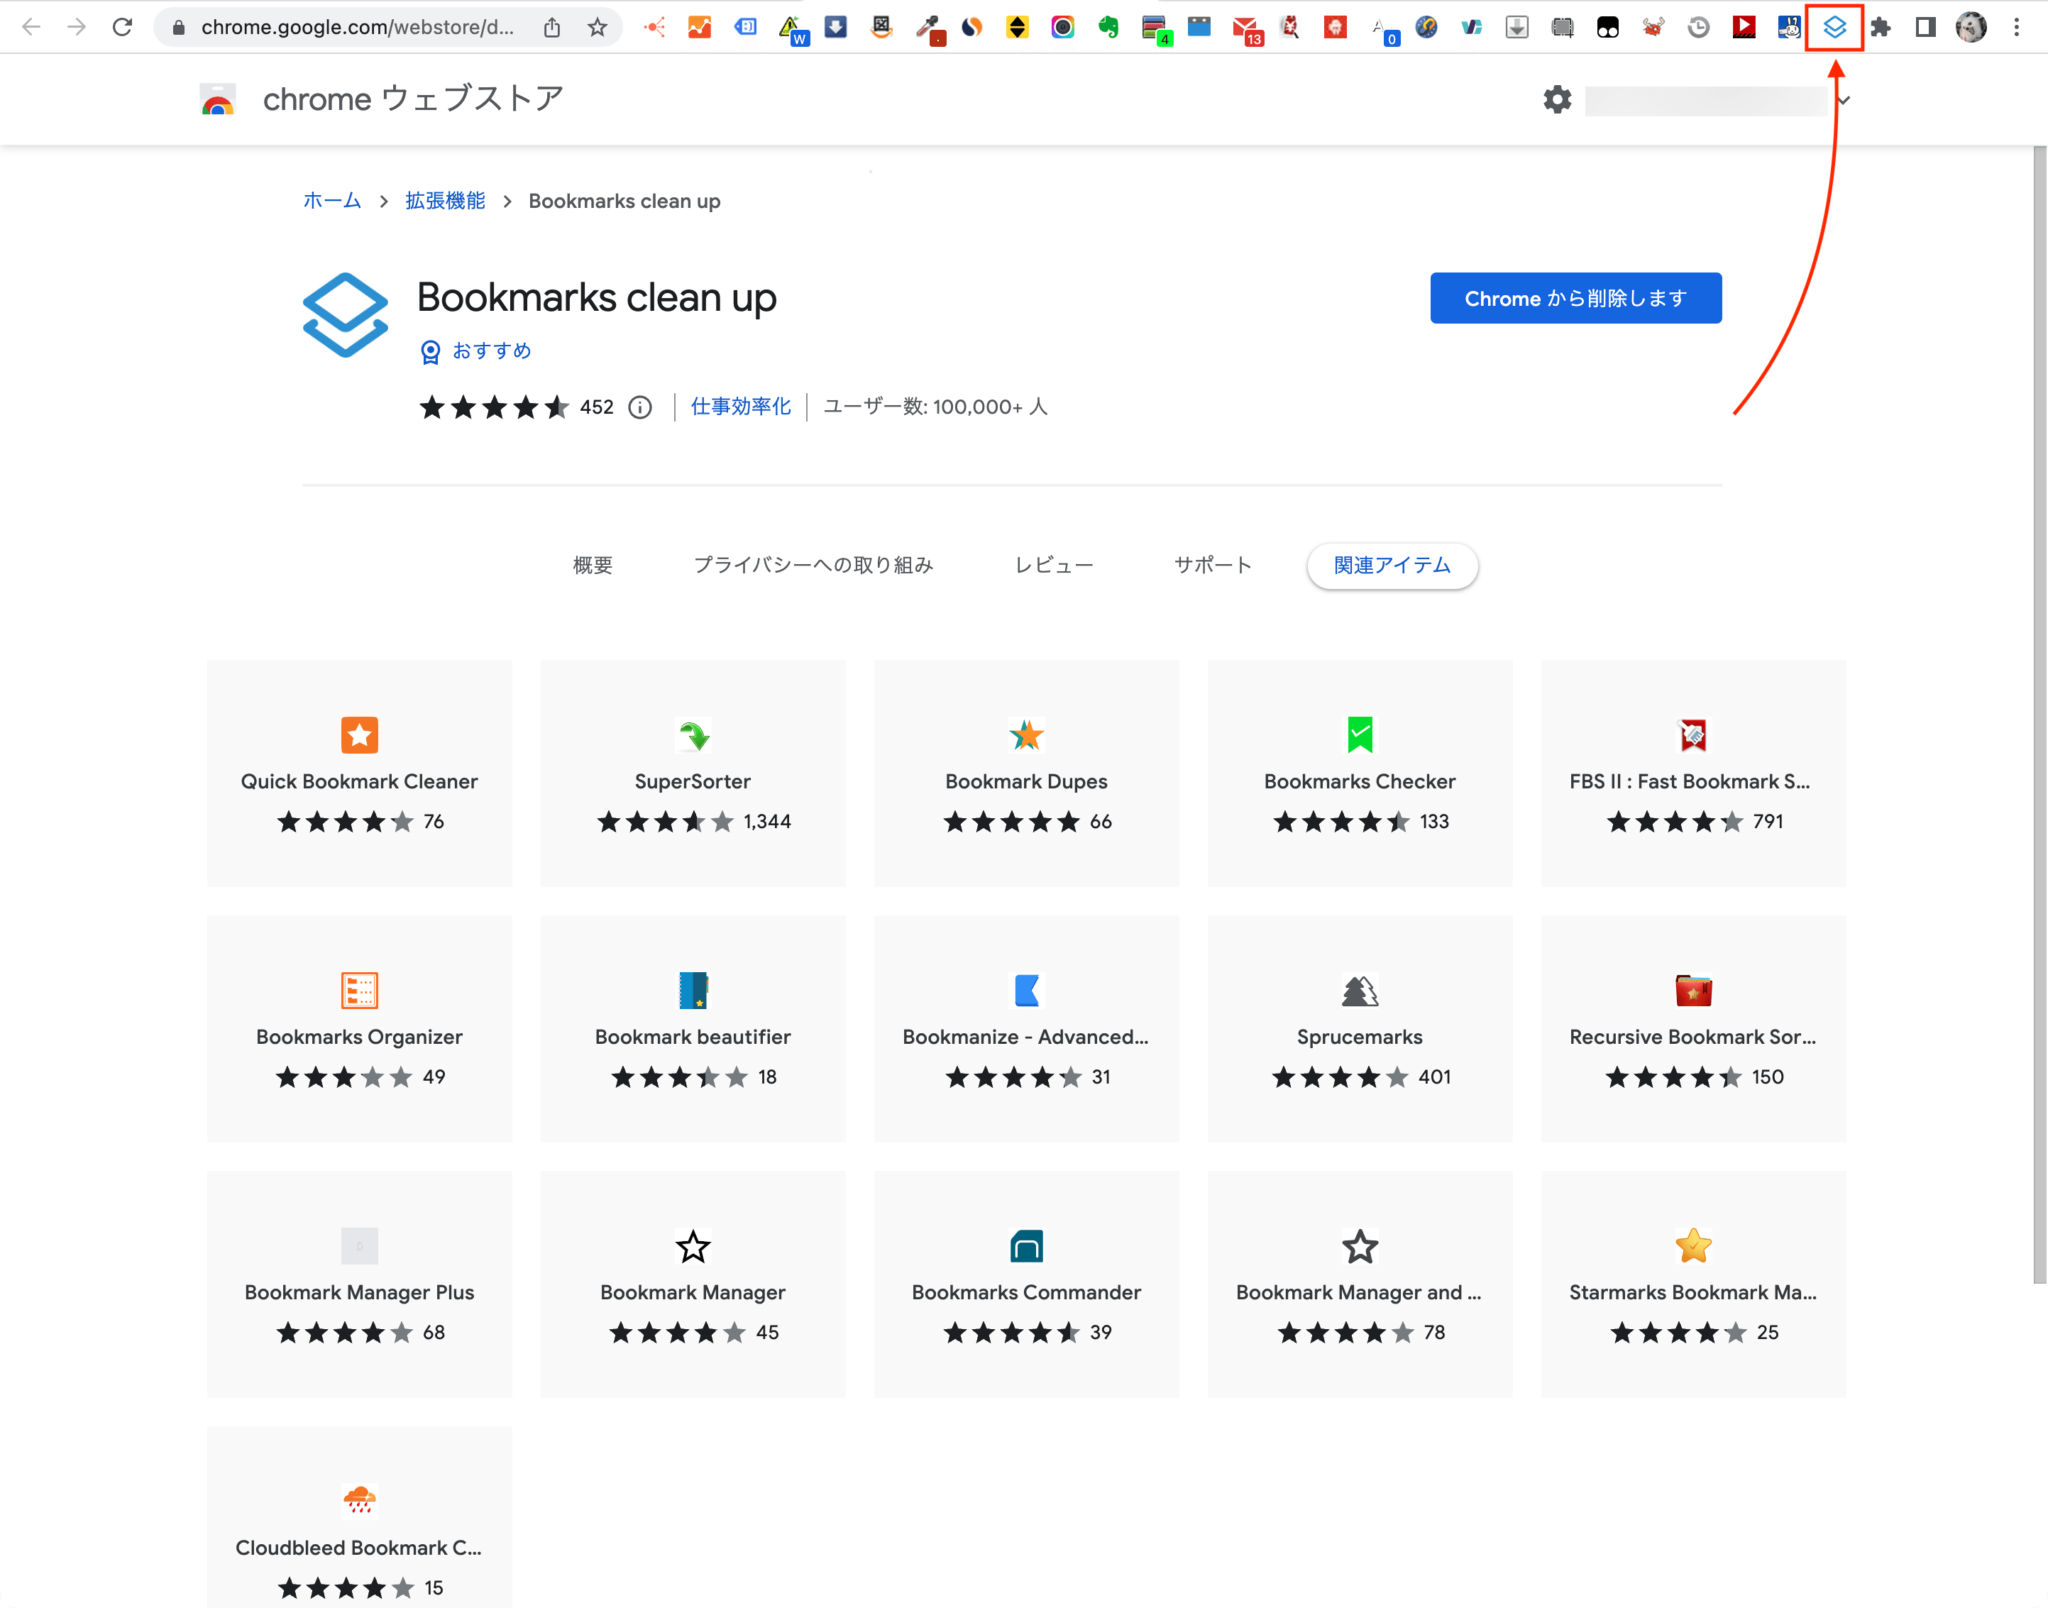Click the Chrome Web Store logo

point(218,98)
